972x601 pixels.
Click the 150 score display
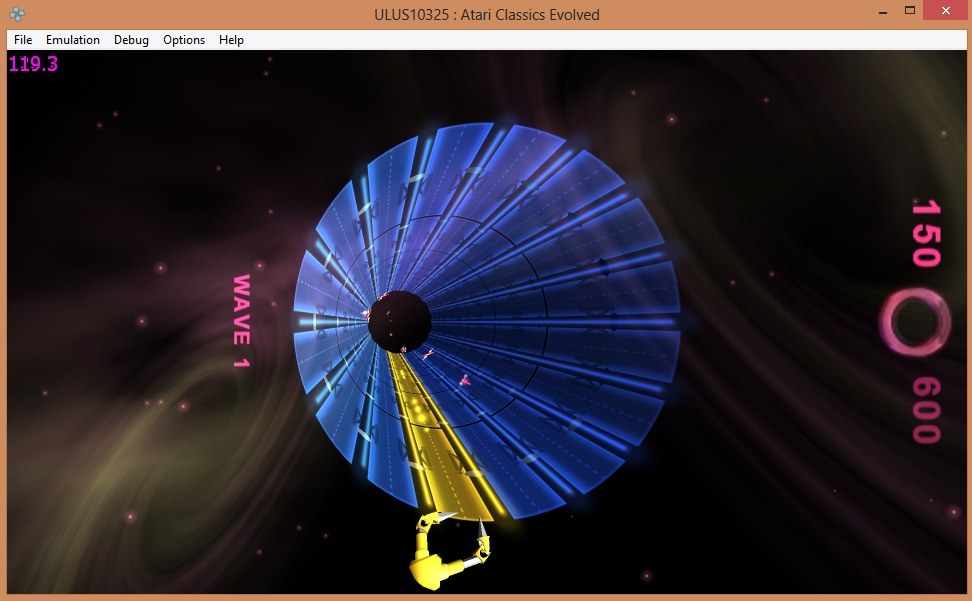tap(925, 233)
